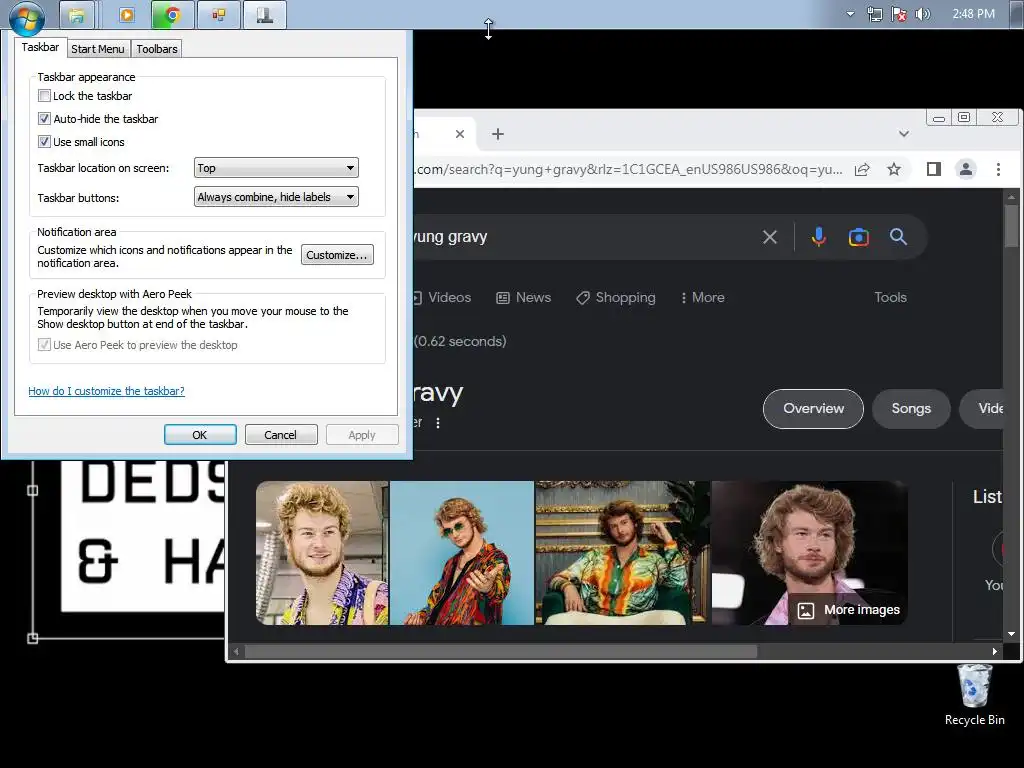This screenshot has height=768, width=1024.
Task: Click the taskbar properties app icon
Action: (x=264, y=15)
